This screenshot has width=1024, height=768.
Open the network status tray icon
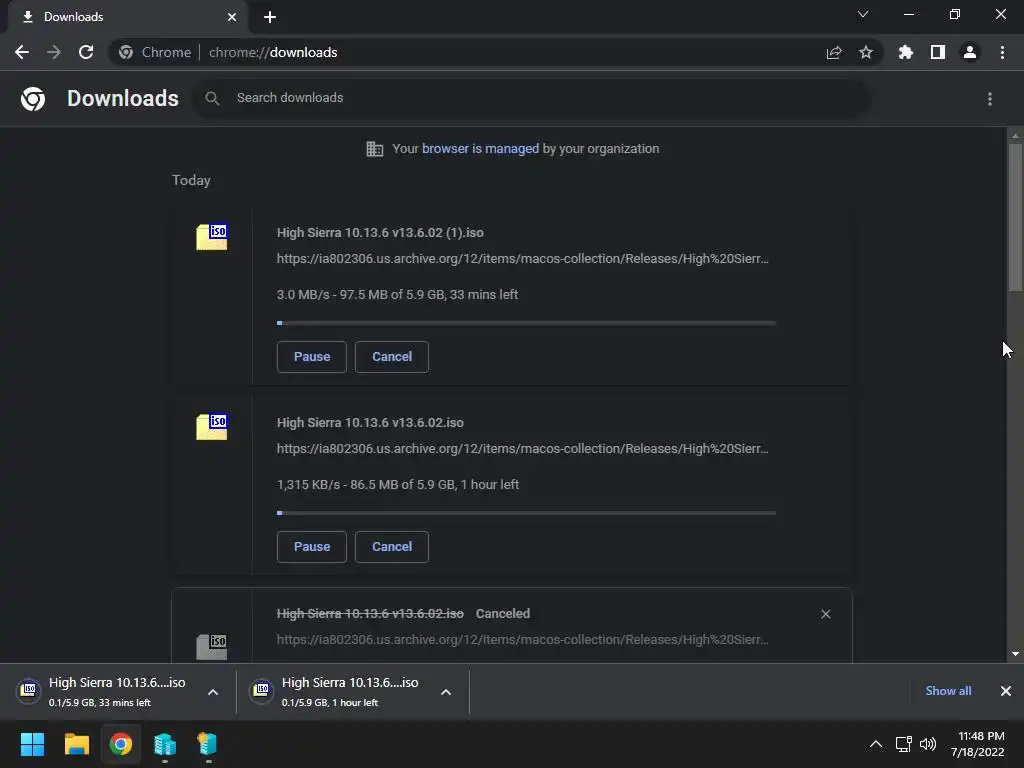[904, 744]
